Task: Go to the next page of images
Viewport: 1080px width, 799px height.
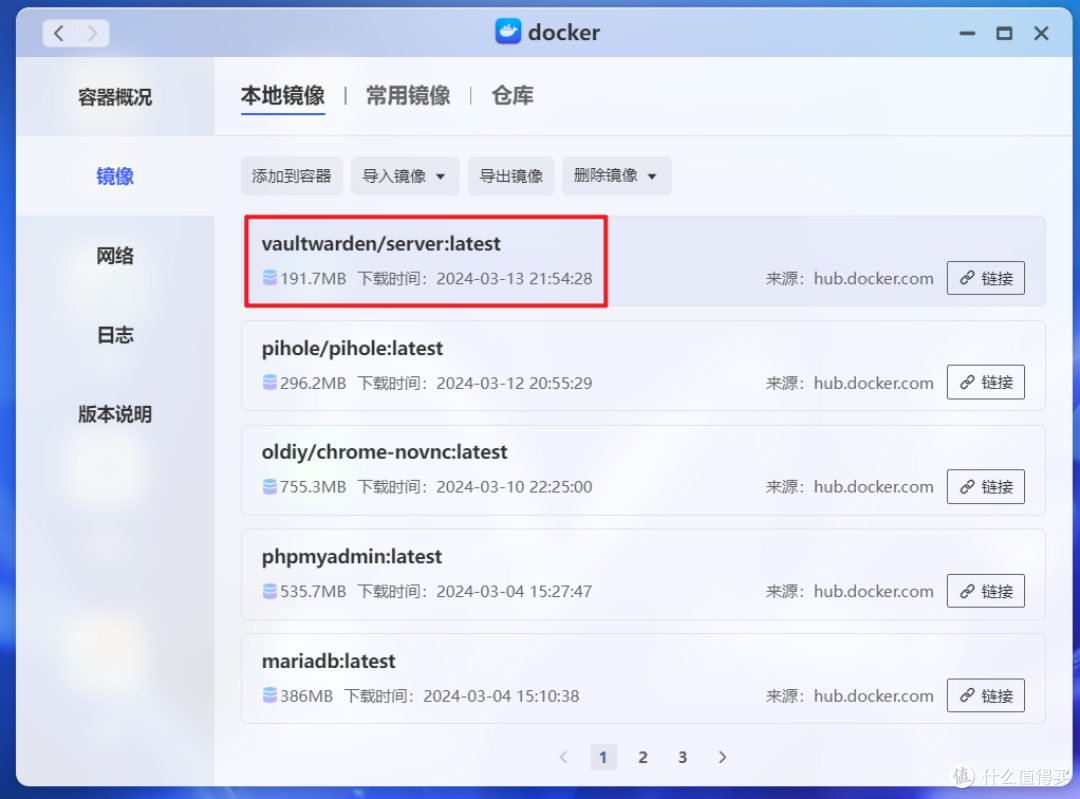Action: [723, 758]
